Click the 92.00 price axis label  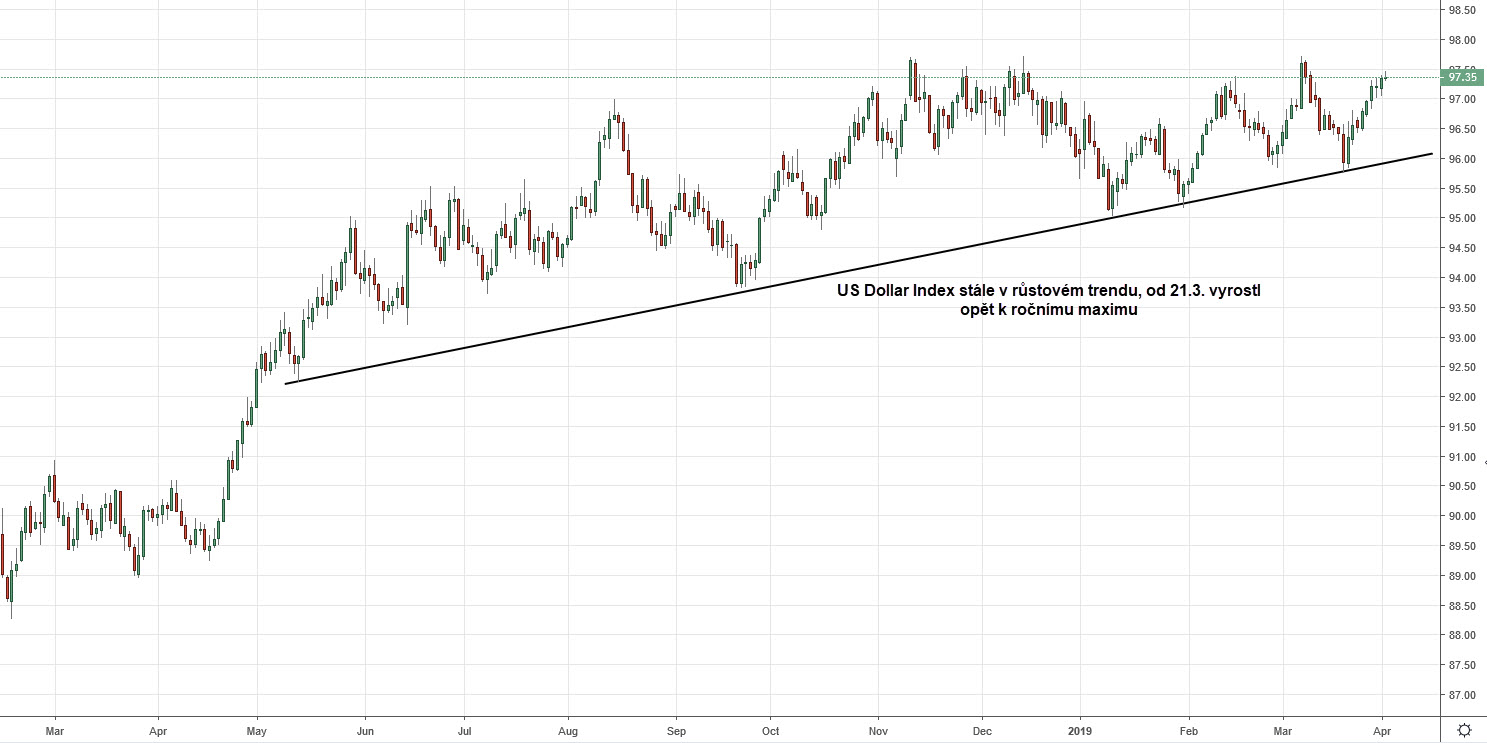[x=1461, y=398]
